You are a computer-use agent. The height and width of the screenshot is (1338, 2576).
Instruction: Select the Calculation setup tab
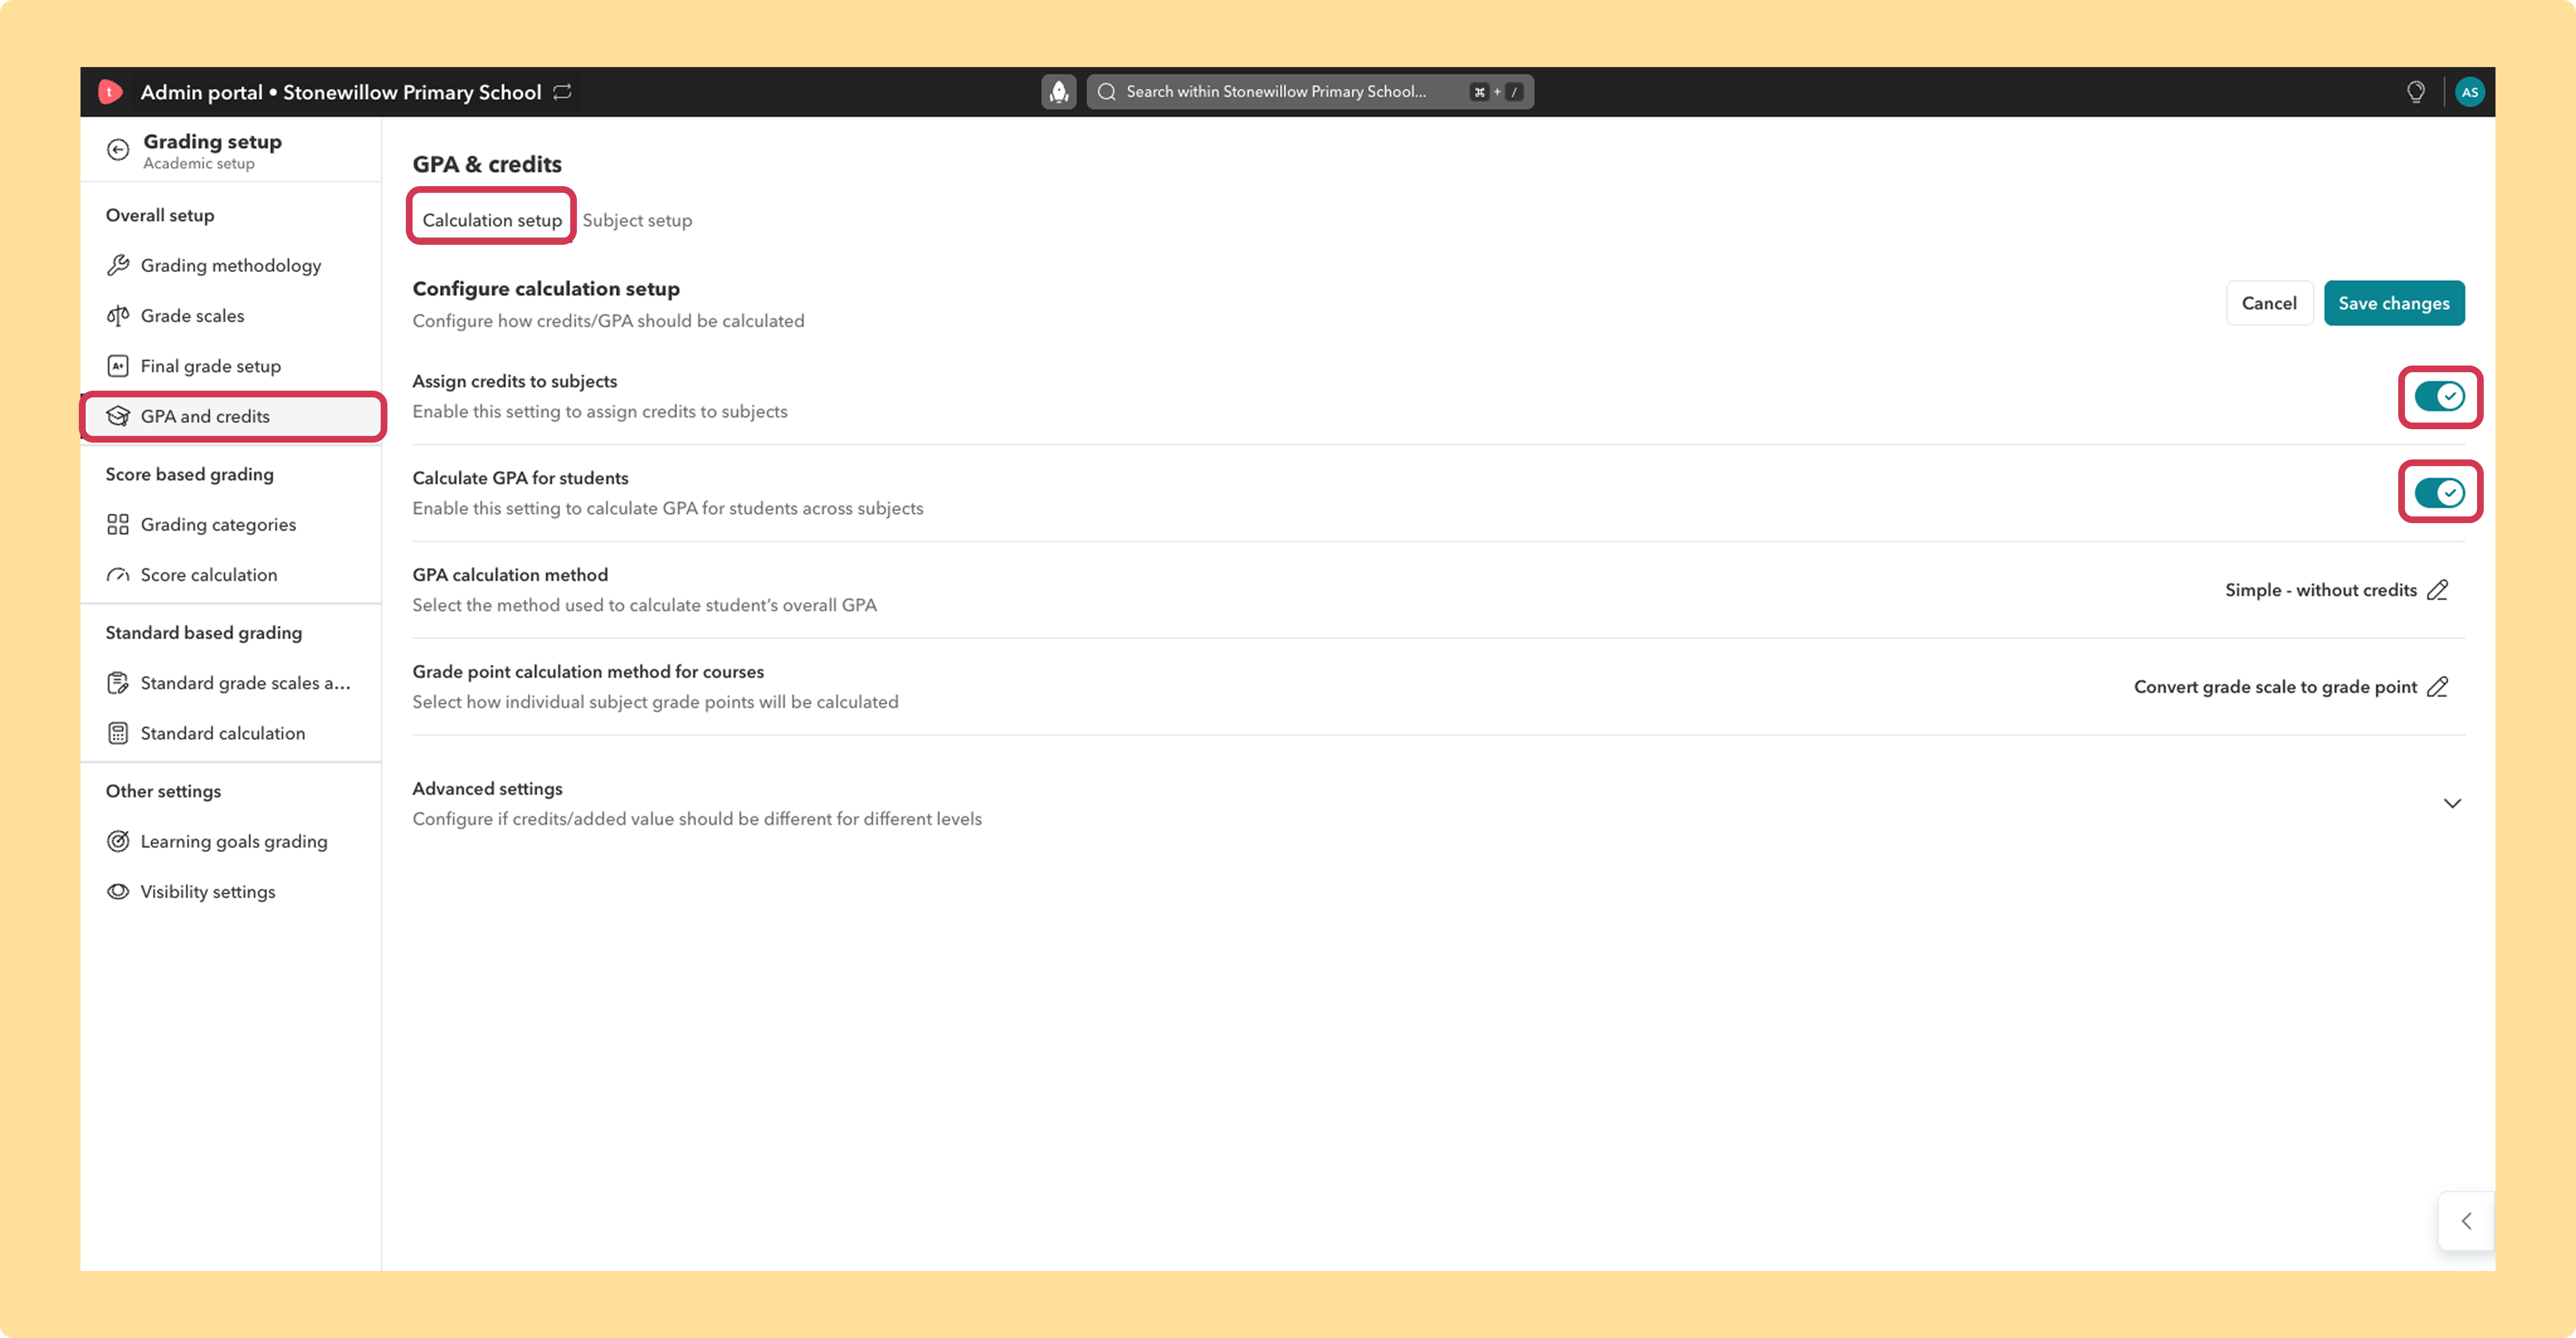492,220
